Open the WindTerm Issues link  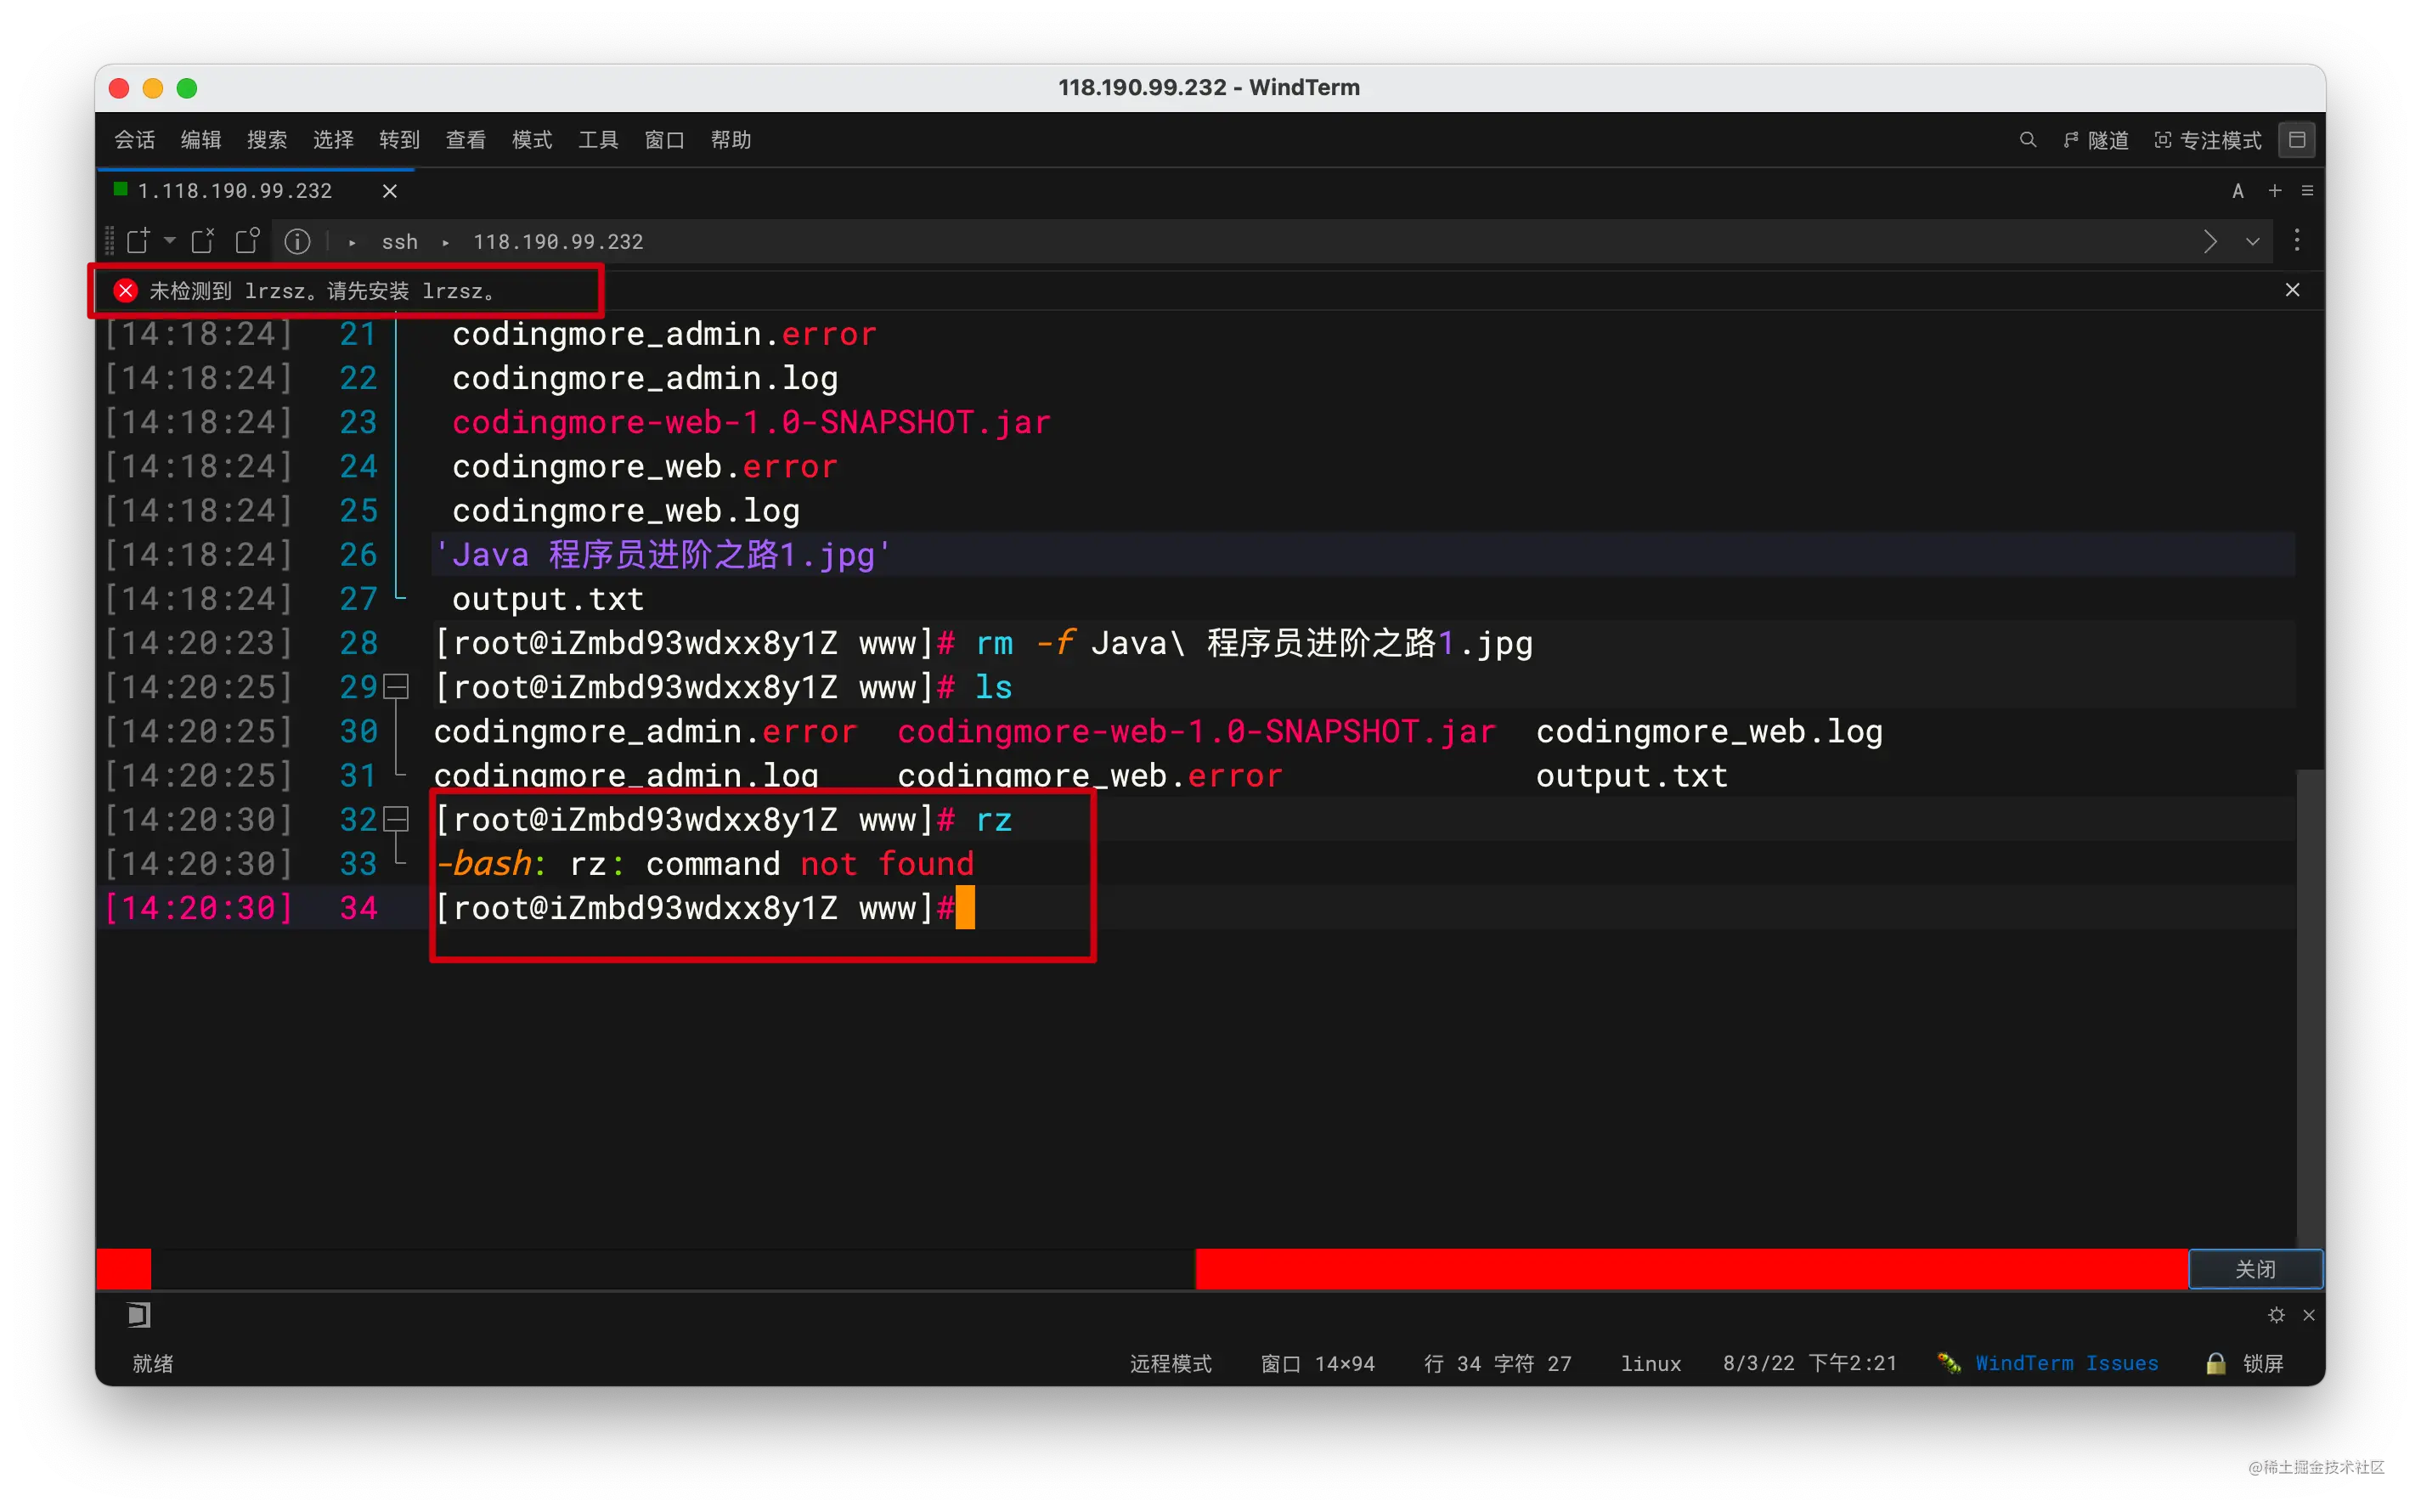pos(2066,1363)
